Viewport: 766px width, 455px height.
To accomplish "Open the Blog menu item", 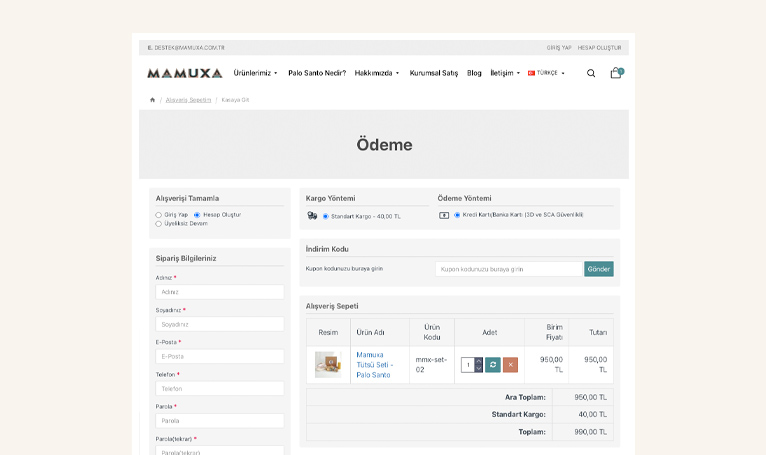I will [x=474, y=73].
